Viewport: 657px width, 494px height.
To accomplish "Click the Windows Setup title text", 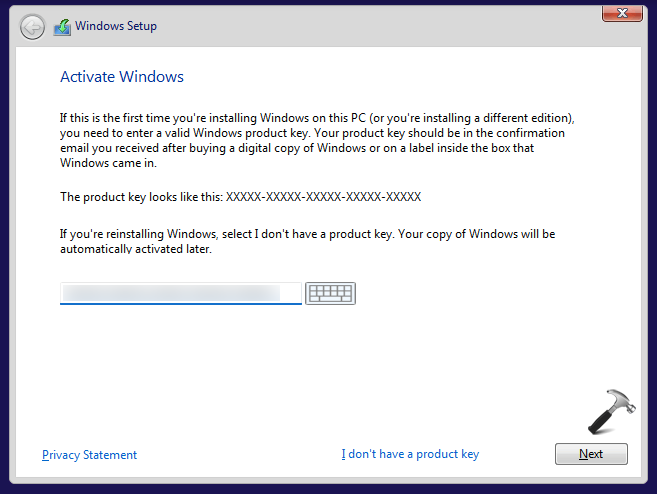I will click(x=118, y=26).
